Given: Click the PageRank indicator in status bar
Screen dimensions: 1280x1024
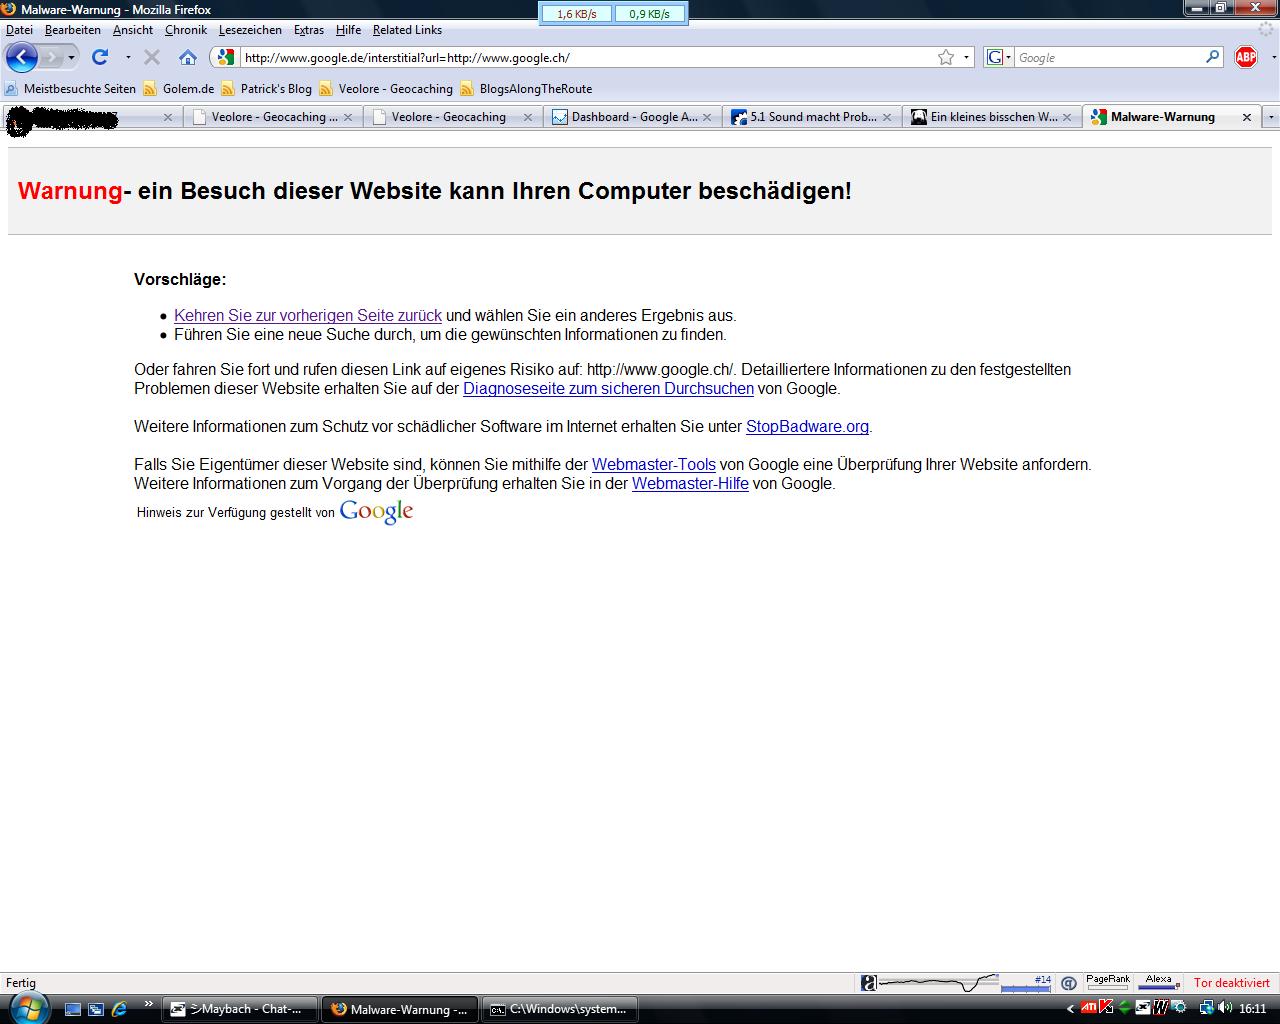Looking at the screenshot, I should tap(1107, 983).
